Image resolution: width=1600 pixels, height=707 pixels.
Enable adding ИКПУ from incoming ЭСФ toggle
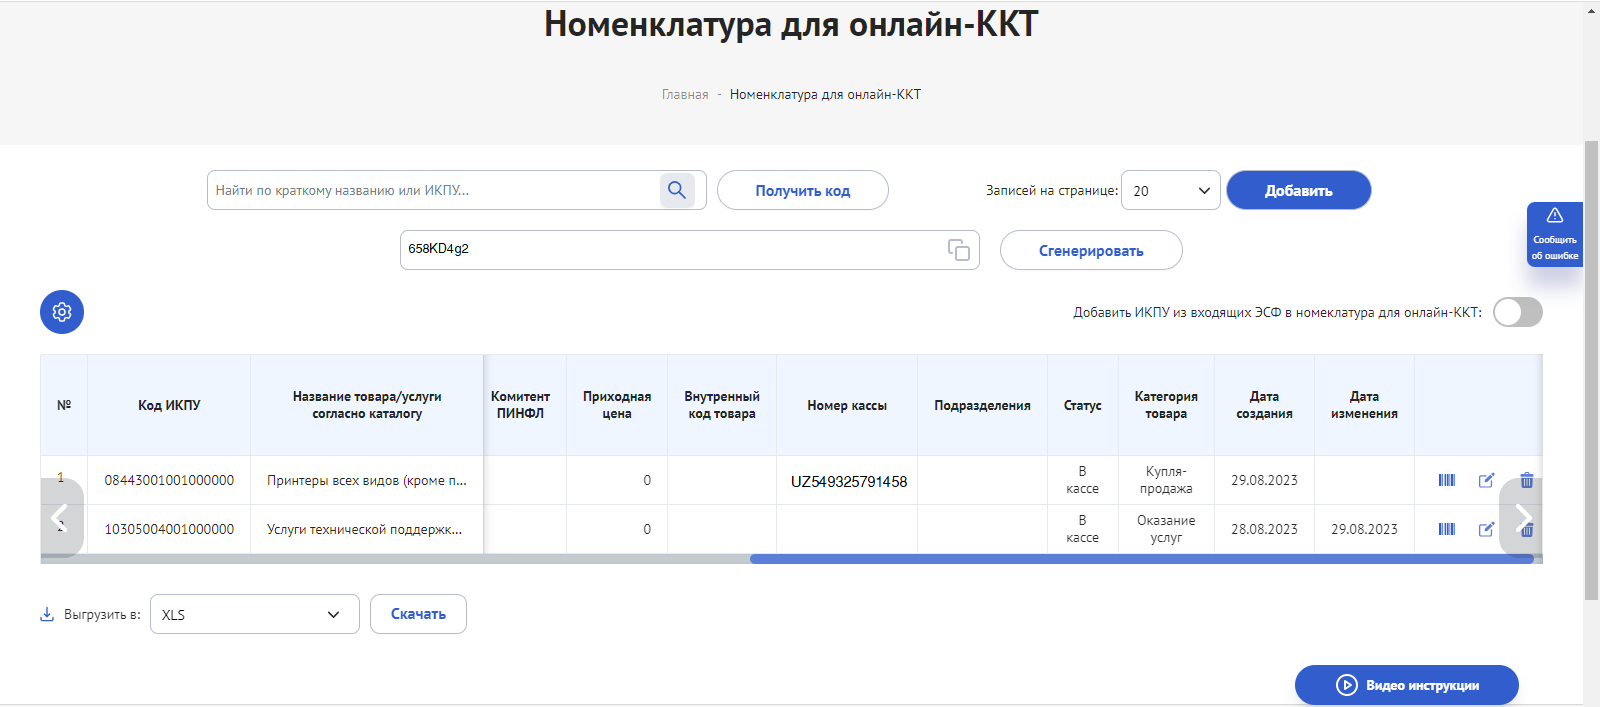coord(1517,312)
